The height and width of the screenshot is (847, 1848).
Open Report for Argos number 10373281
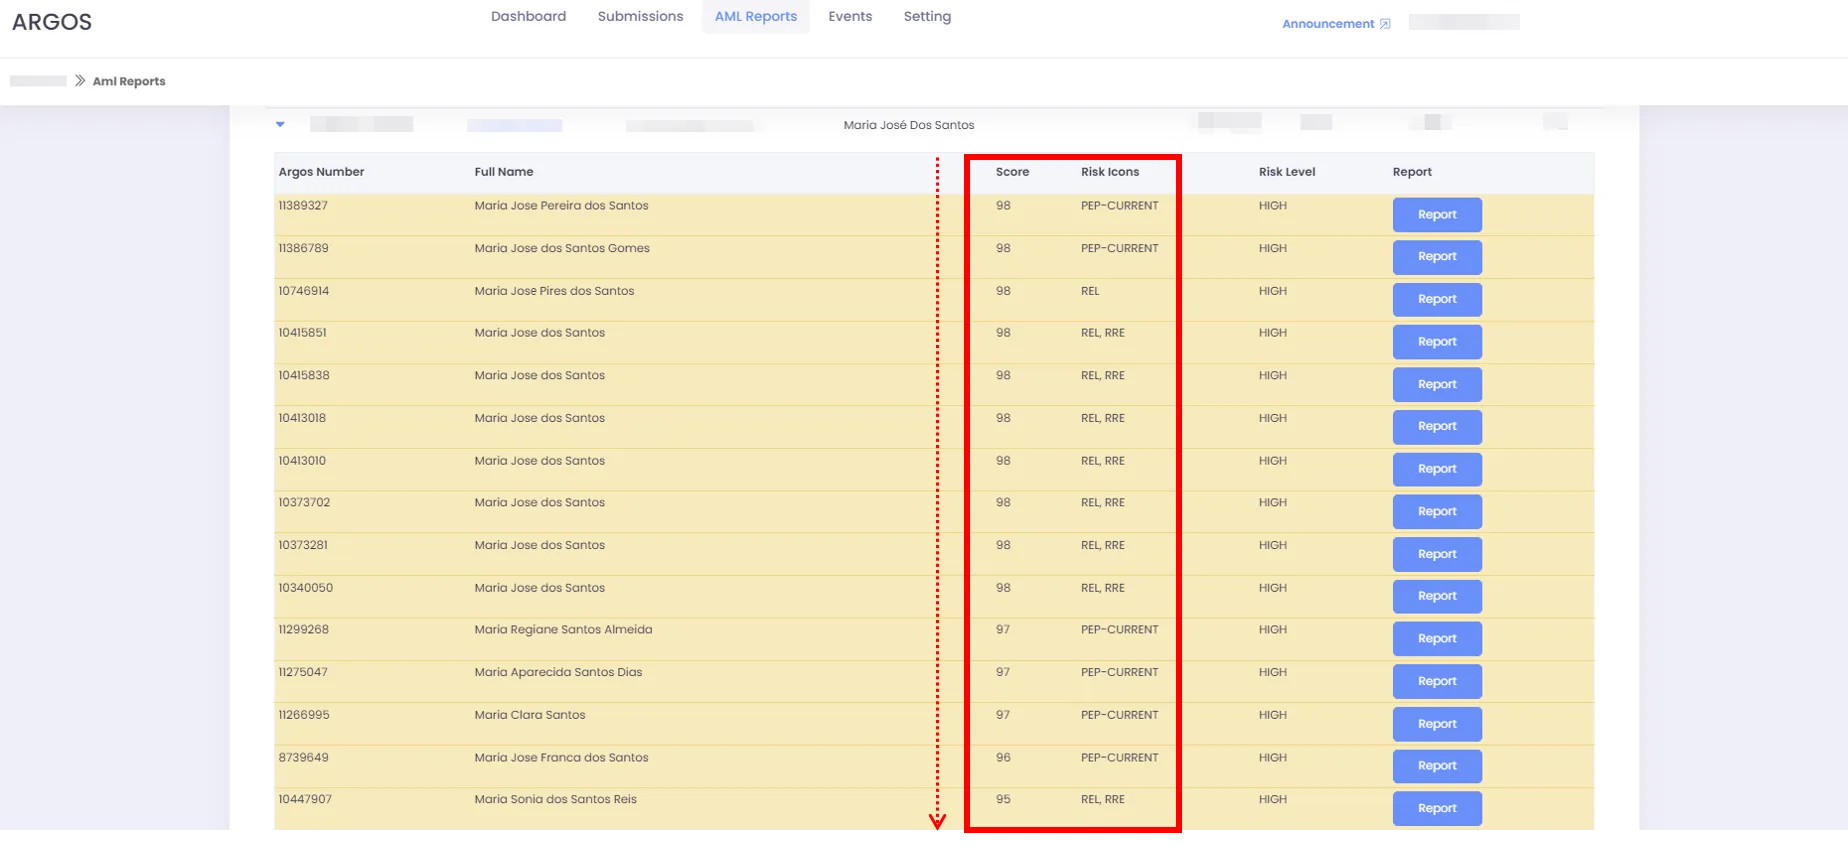1437,554
